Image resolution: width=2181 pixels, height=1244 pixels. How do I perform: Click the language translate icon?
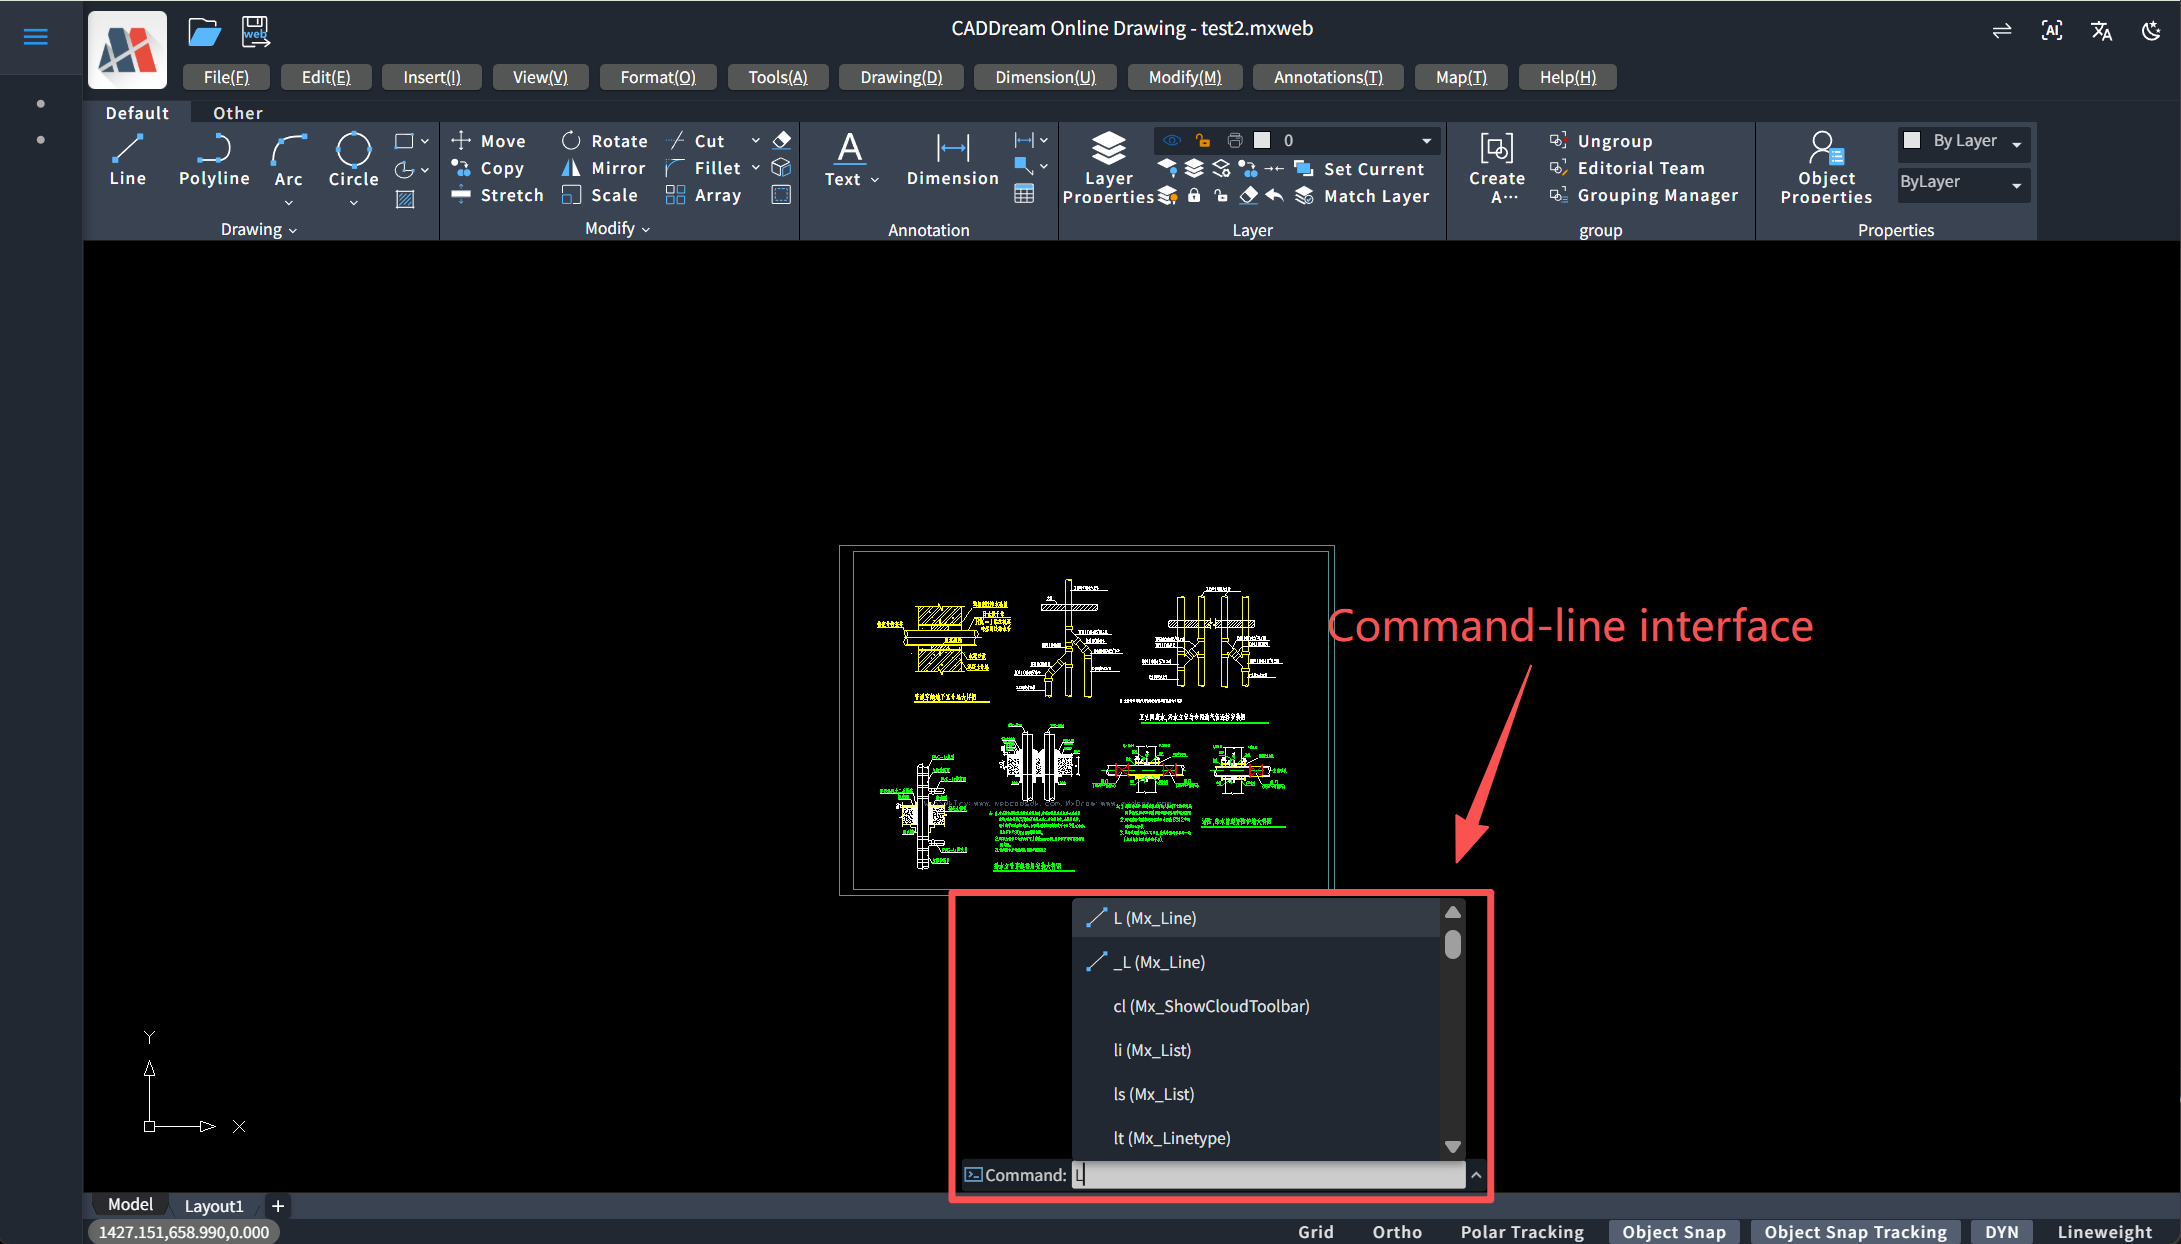(x=2102, y=31)
